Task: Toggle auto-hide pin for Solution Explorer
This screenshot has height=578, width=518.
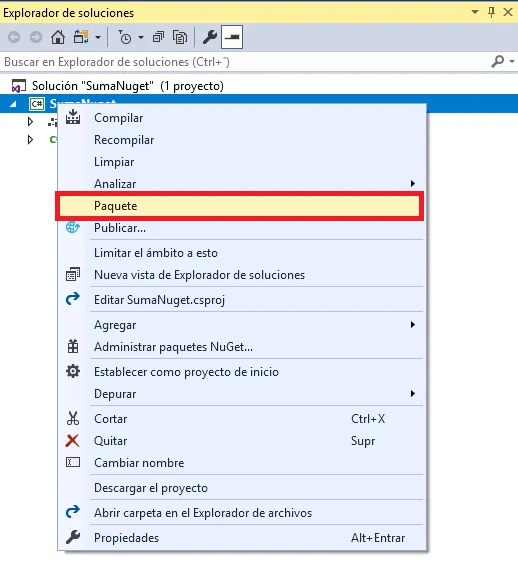Action: coord(491,13)
